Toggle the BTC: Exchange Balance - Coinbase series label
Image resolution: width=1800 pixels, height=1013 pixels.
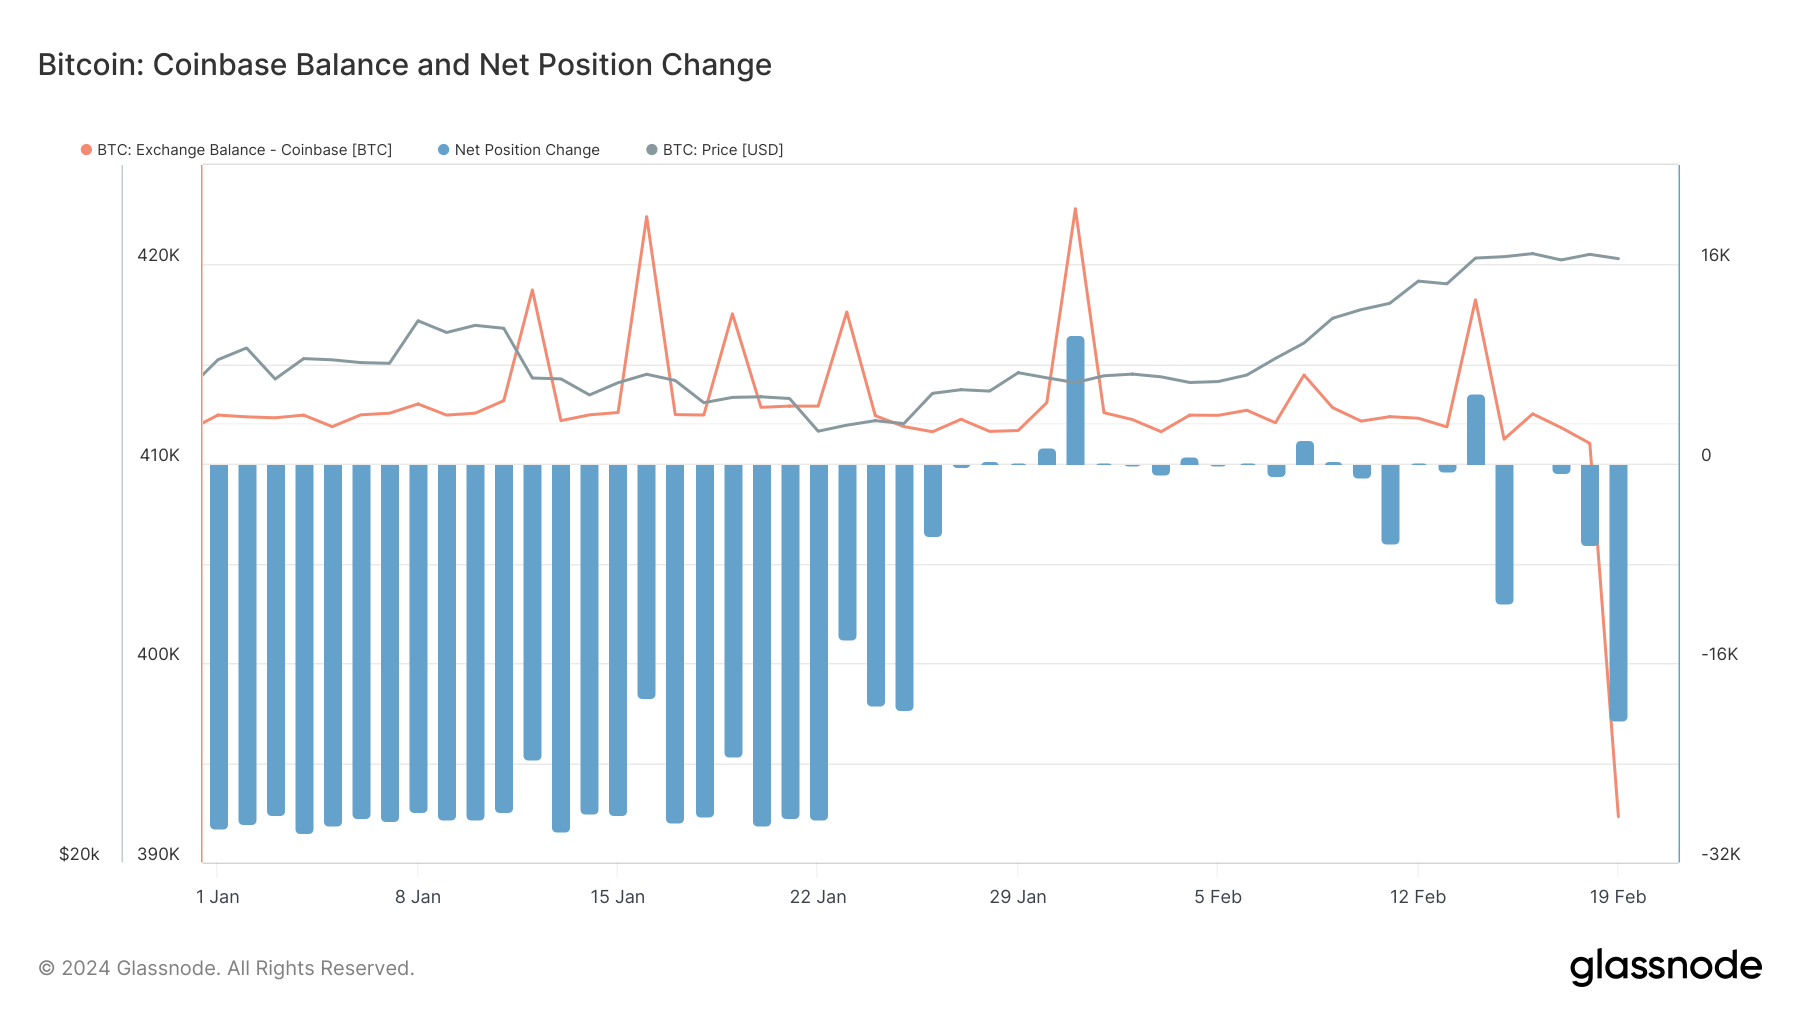[244, 150]
